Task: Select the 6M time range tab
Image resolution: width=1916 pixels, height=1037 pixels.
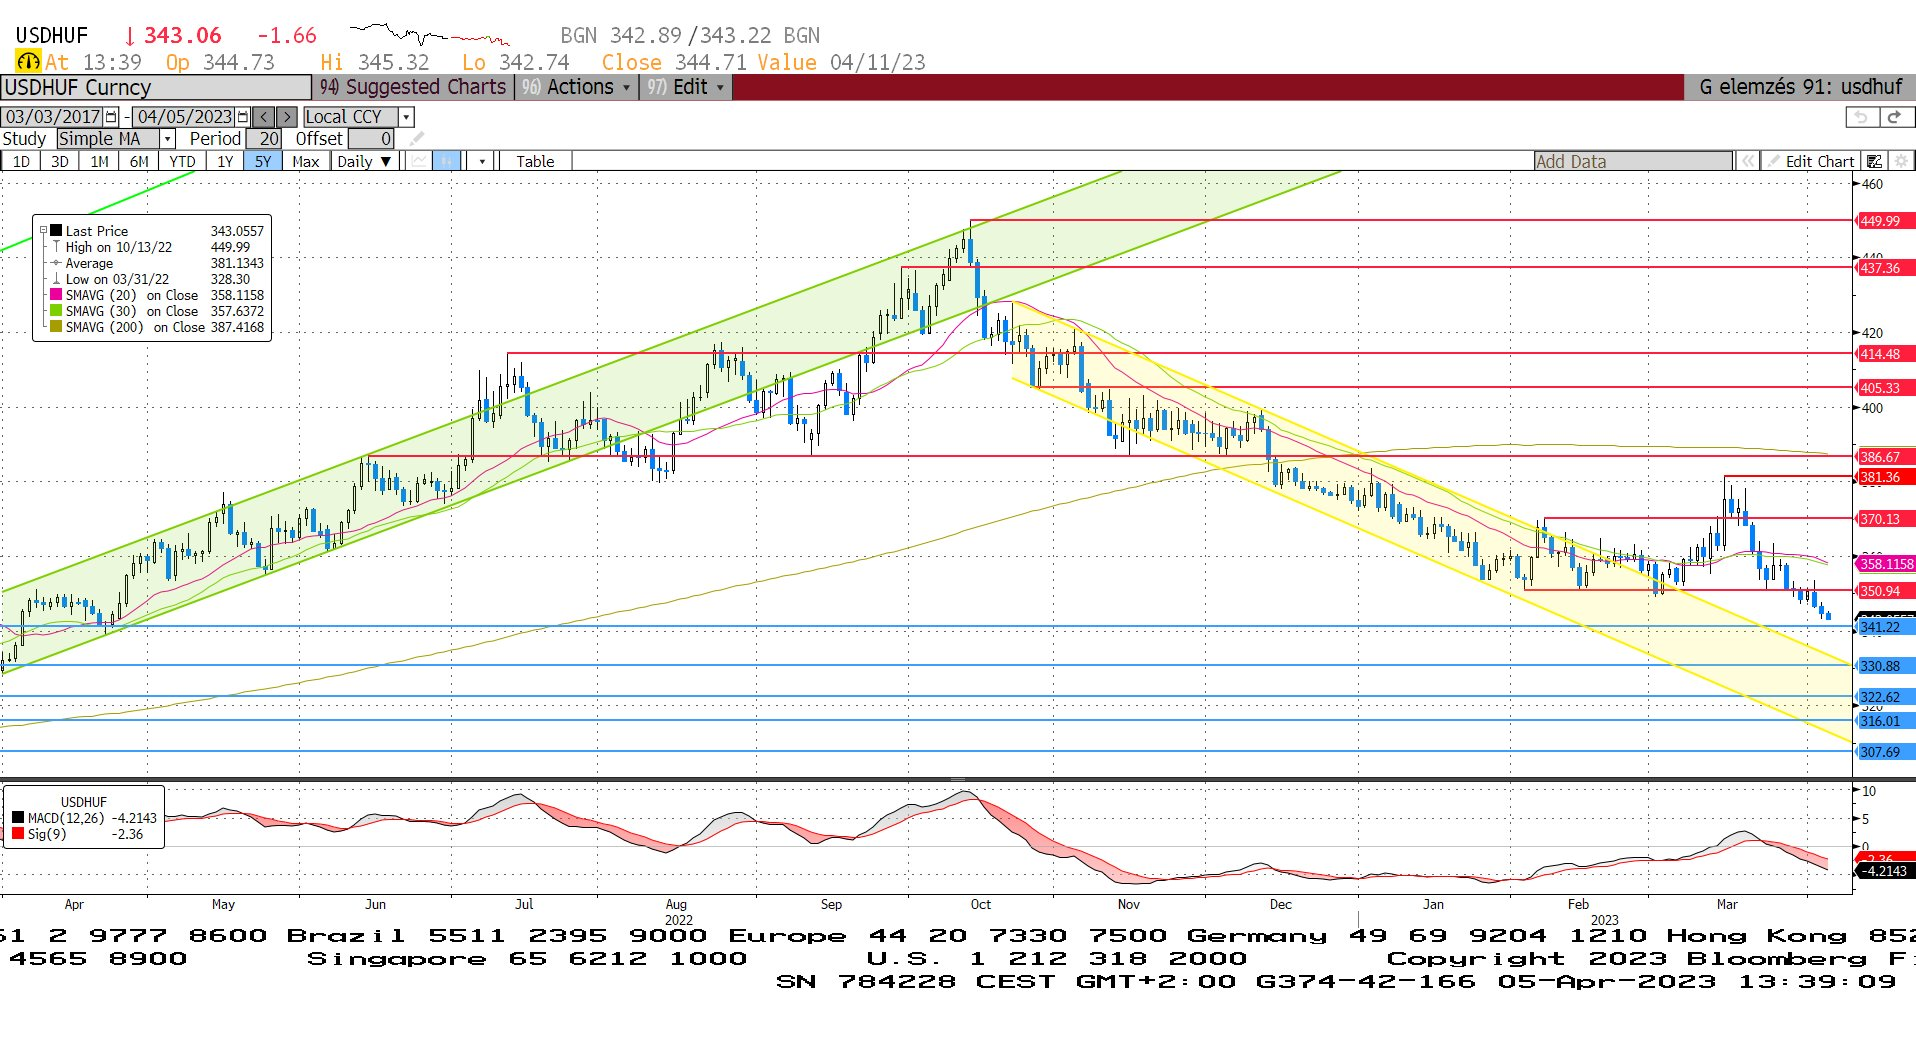Action: click(139, 161)
